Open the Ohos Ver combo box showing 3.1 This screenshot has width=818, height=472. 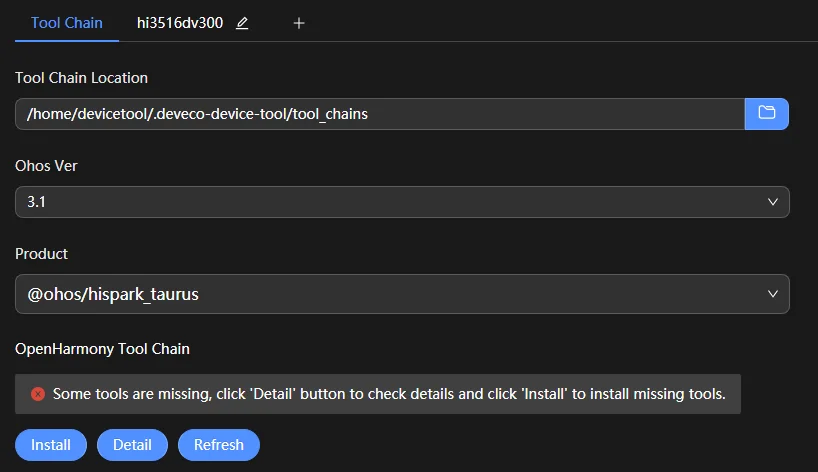[402, 202]
